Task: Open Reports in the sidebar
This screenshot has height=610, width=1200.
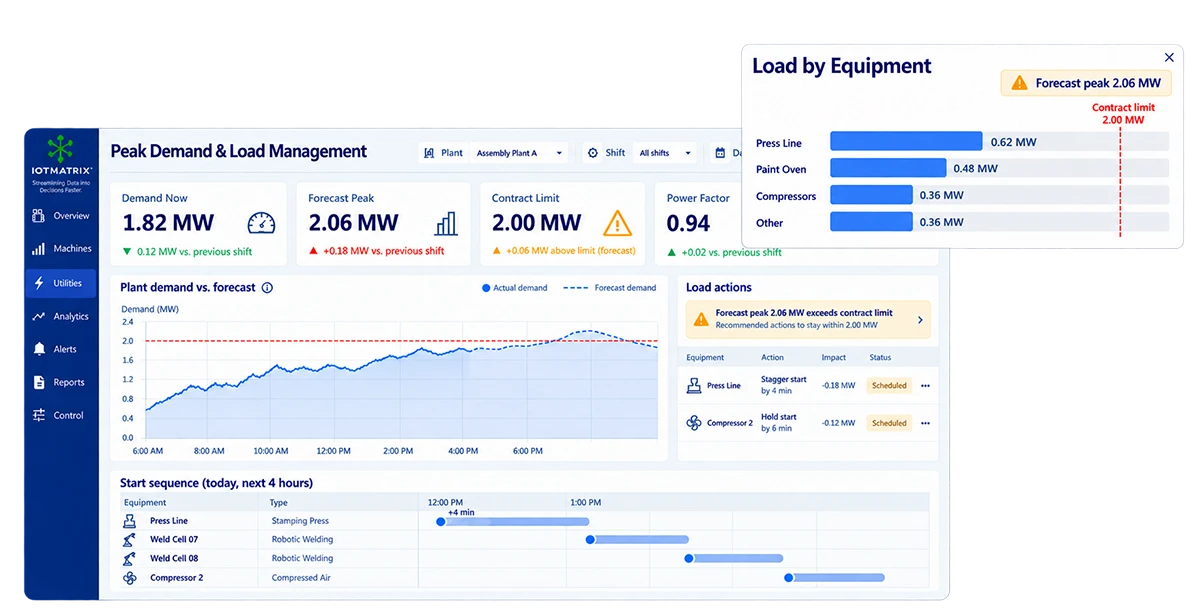Action: click(x=61, y=383)
